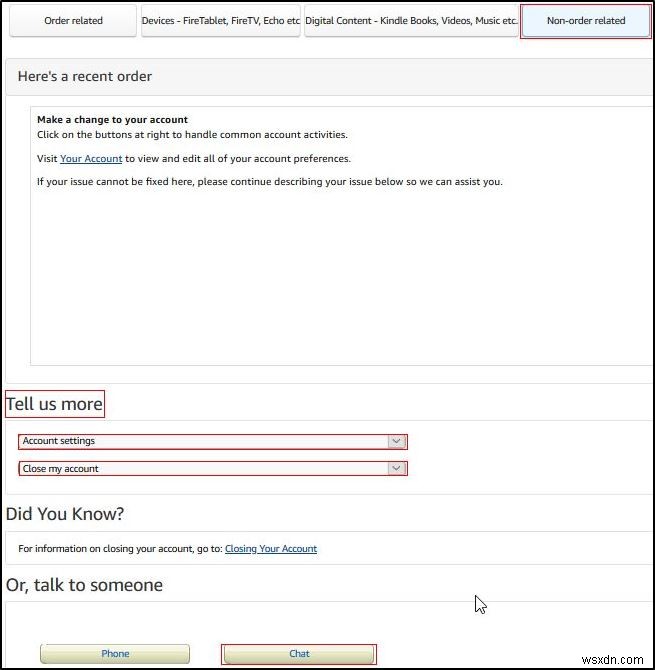Select the Digital Content tab
655x670 pixels.
click(x=411, y=20)
